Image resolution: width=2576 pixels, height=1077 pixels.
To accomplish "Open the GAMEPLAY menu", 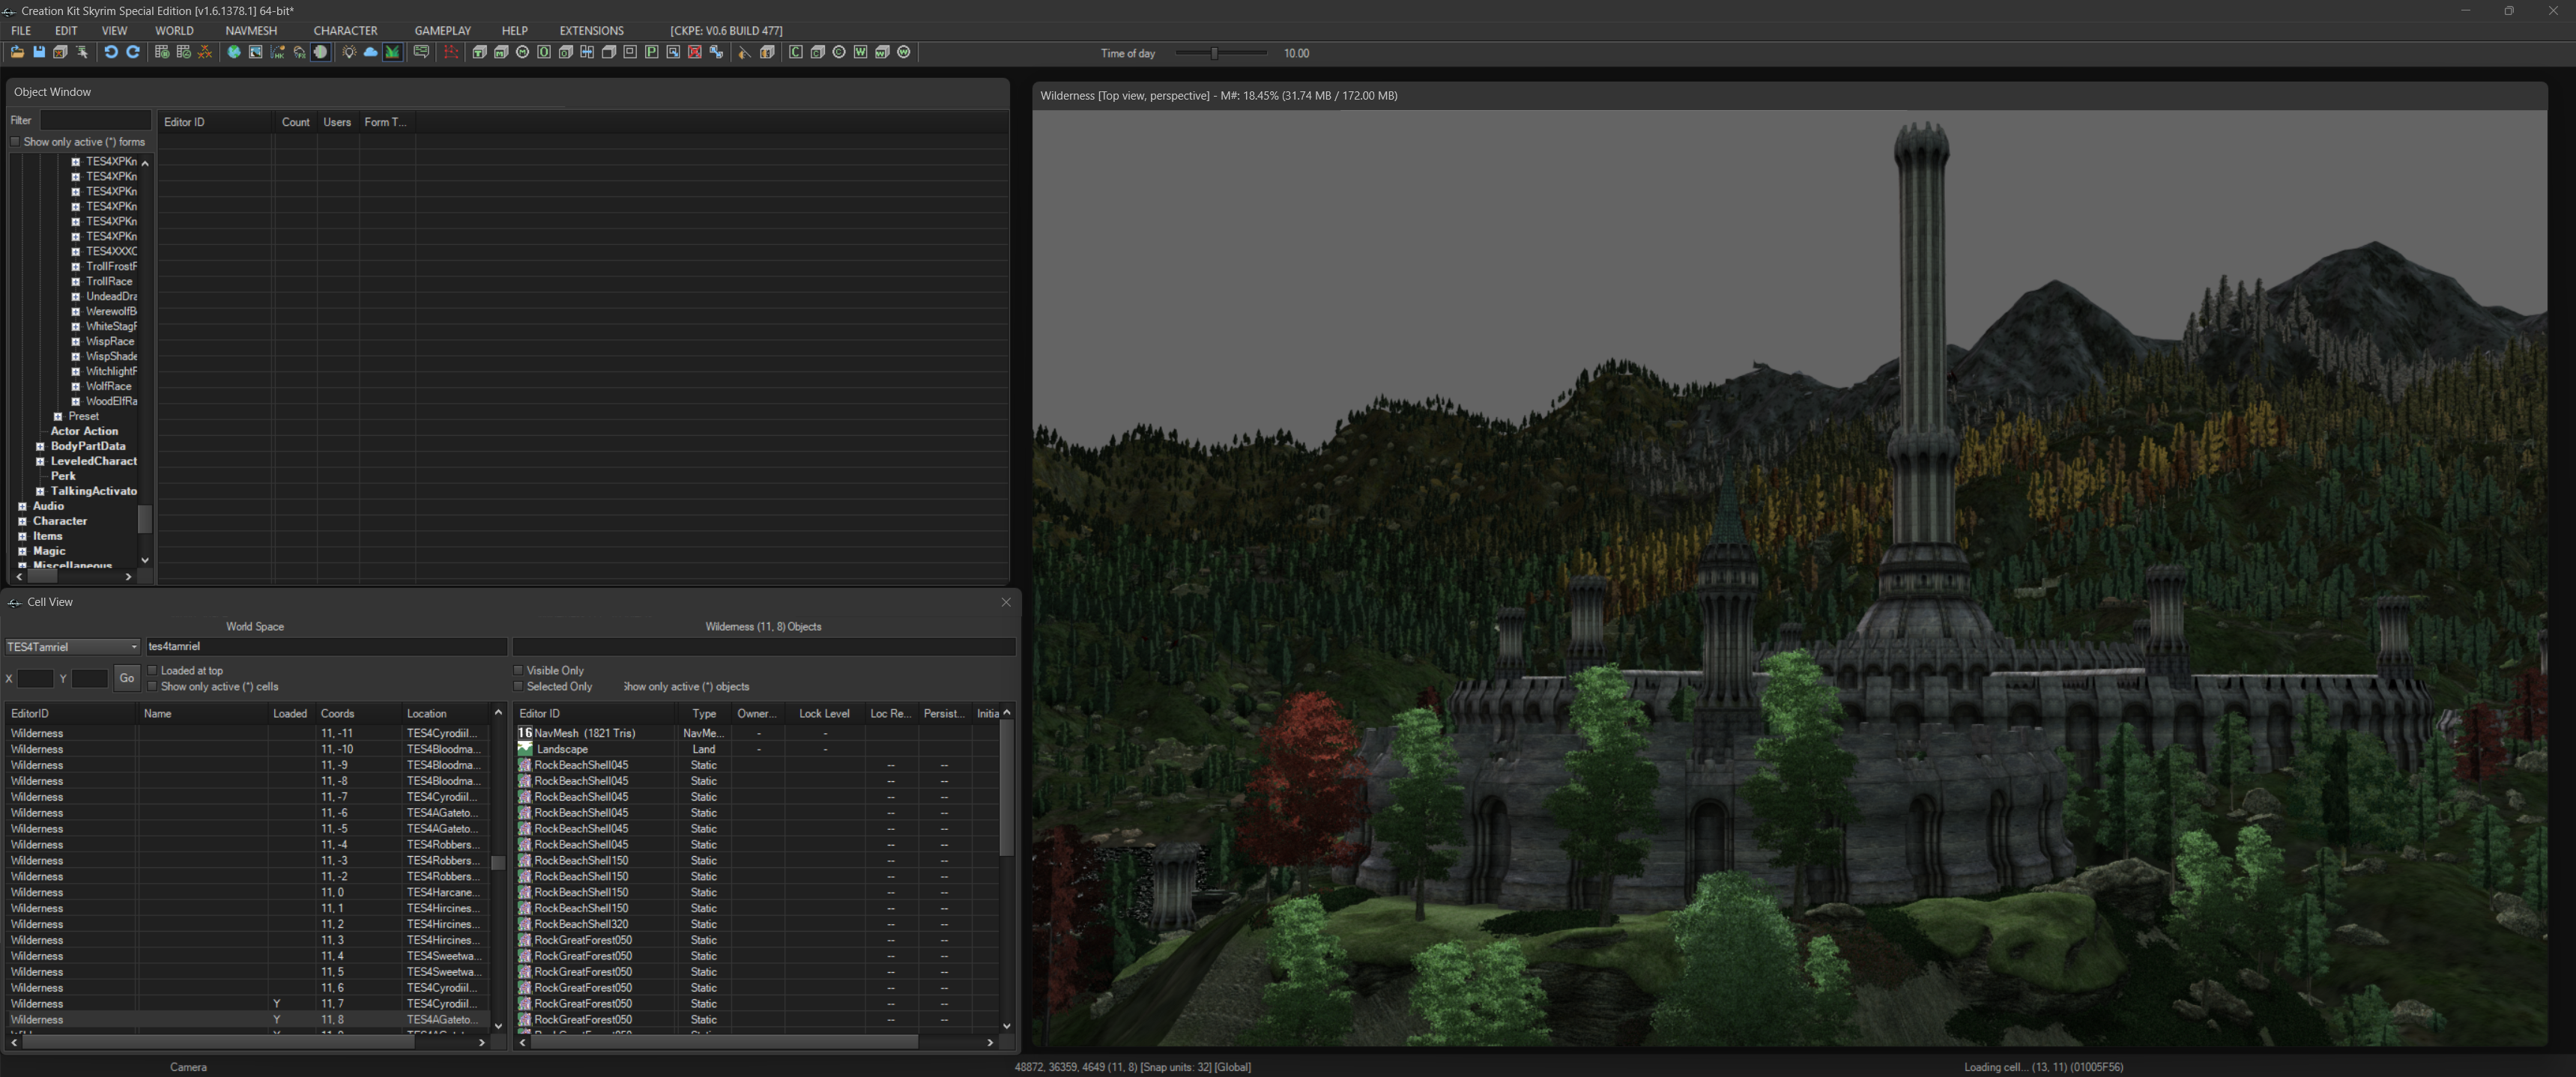I will pyautogui.click(x=442, y=31).
